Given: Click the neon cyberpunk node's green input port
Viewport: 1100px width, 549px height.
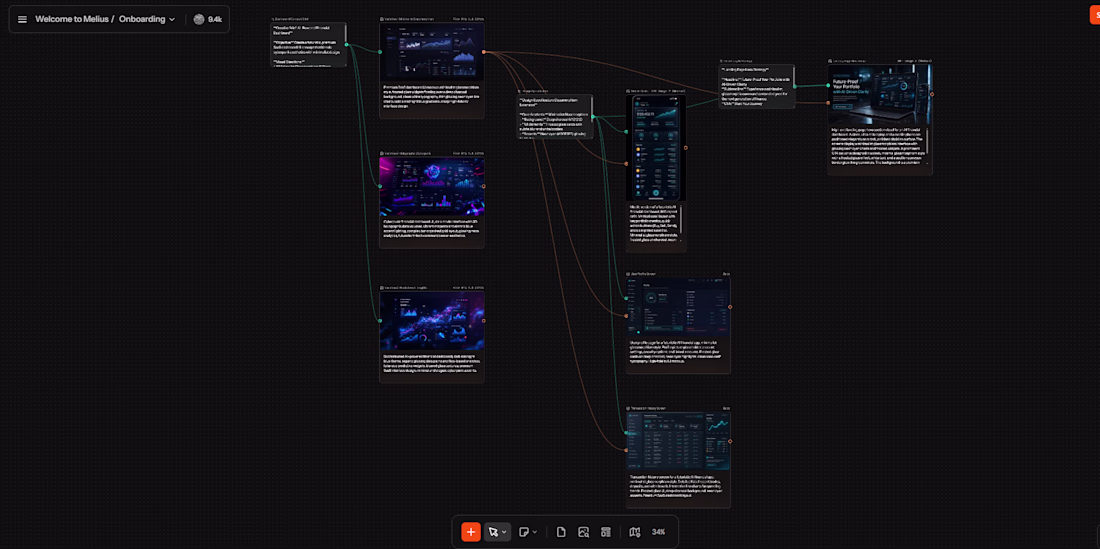Looking at the screenshot, I should 380,187.
